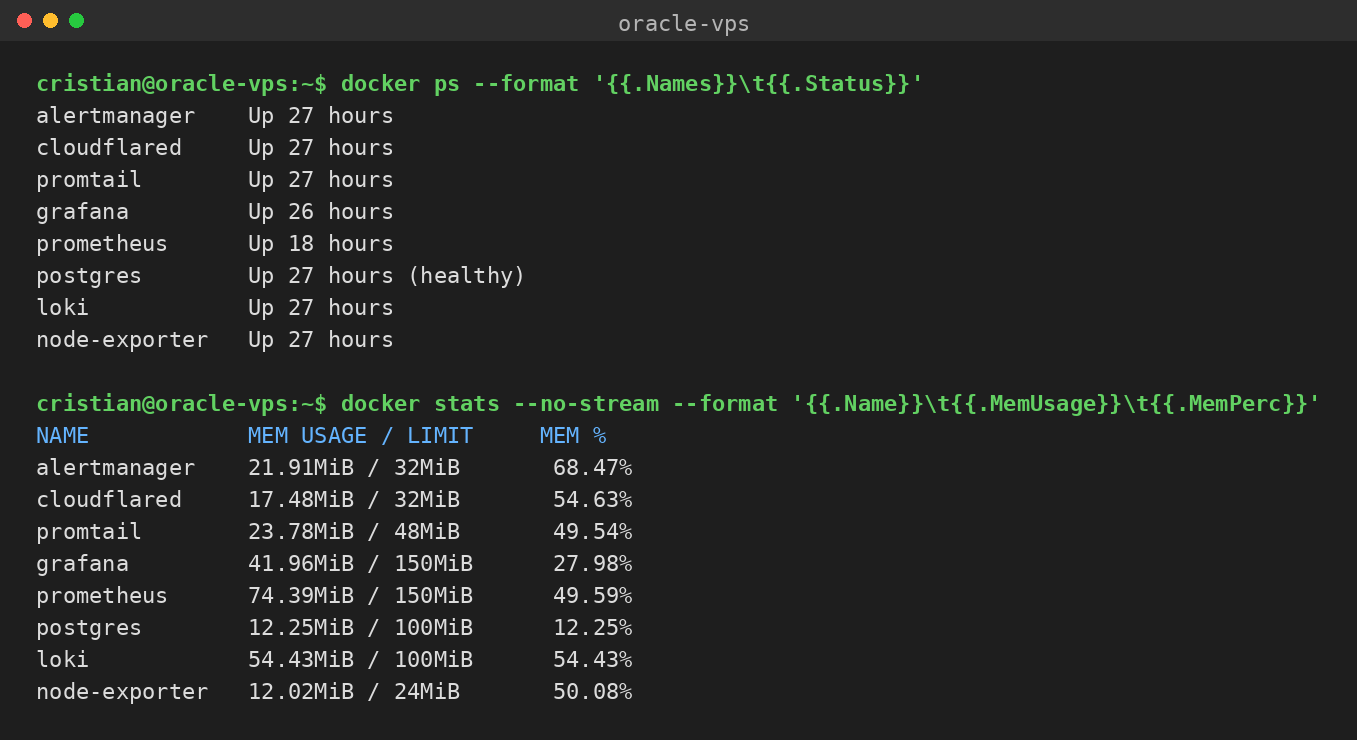Click the '74.39MiB / 150MiB' memory value
The image size is (1357, 740).
(360, 596)
